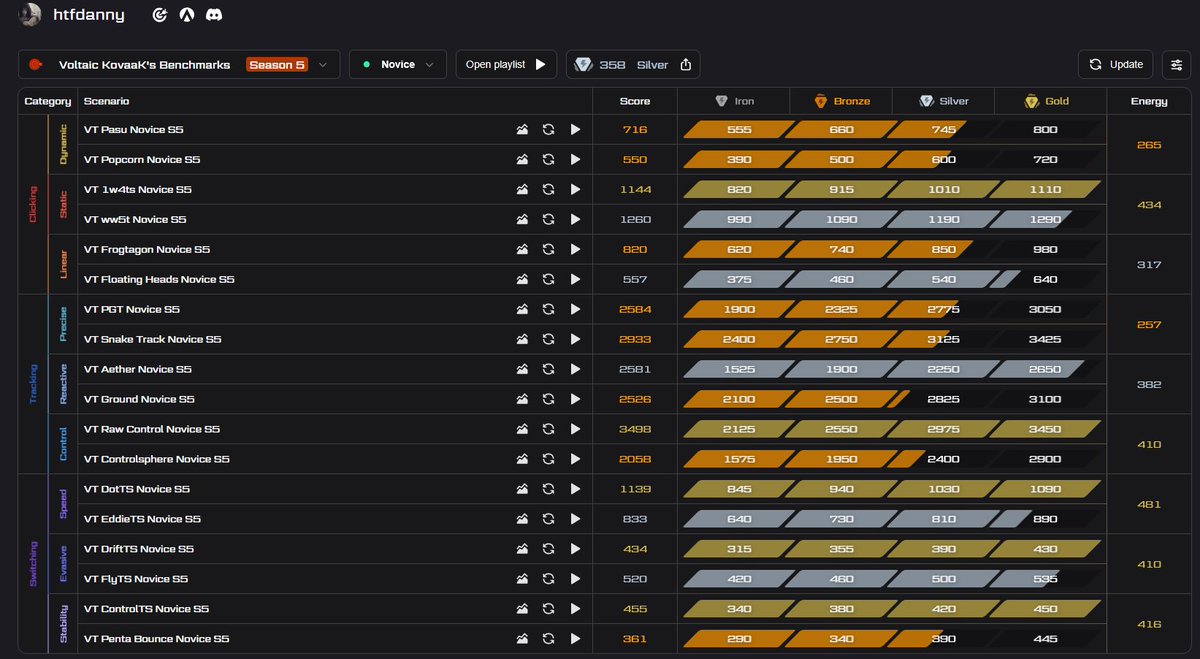The image size is (1200, 659).
Task: Refresh VT Penta Bounce Novice S5 score
Action: pos(548,640)
